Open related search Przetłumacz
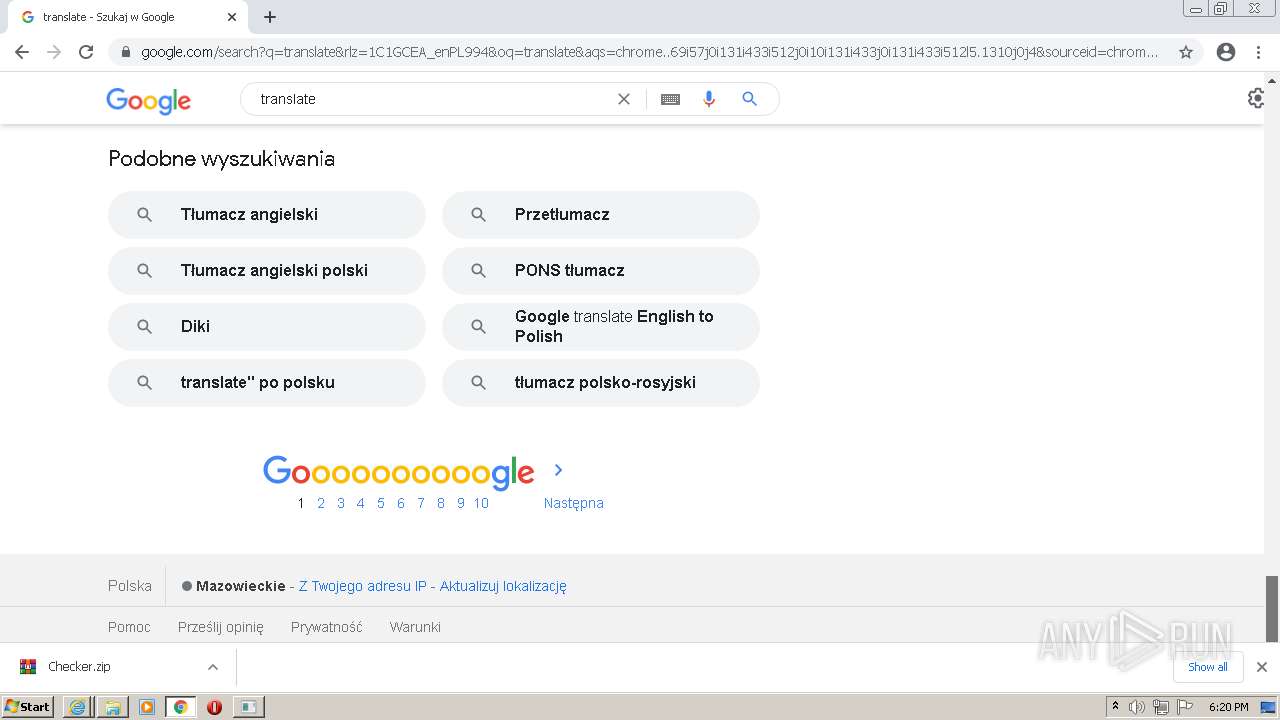This screenshot has width=1280, height=720. [601, 215]
